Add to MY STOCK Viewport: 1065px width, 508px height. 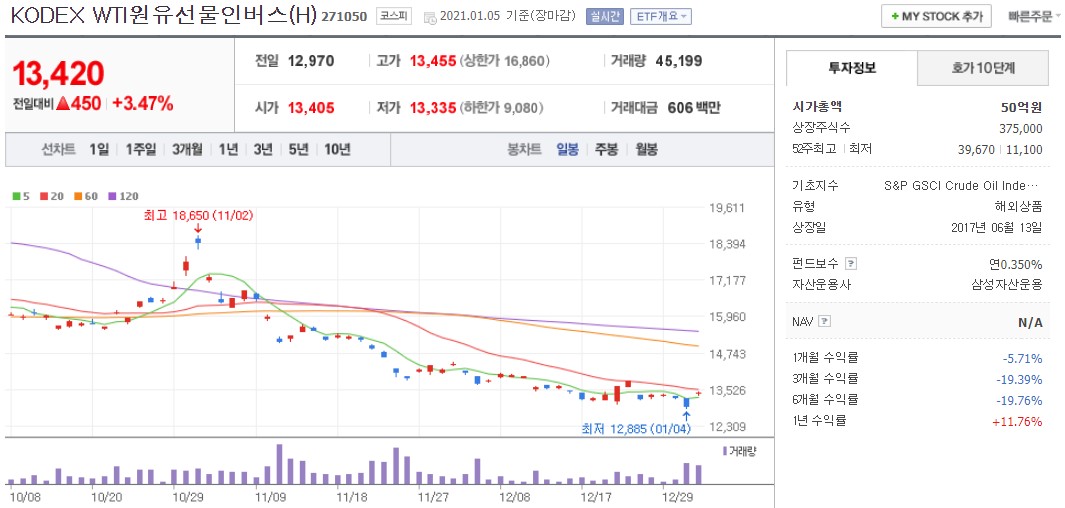(936, 16)
